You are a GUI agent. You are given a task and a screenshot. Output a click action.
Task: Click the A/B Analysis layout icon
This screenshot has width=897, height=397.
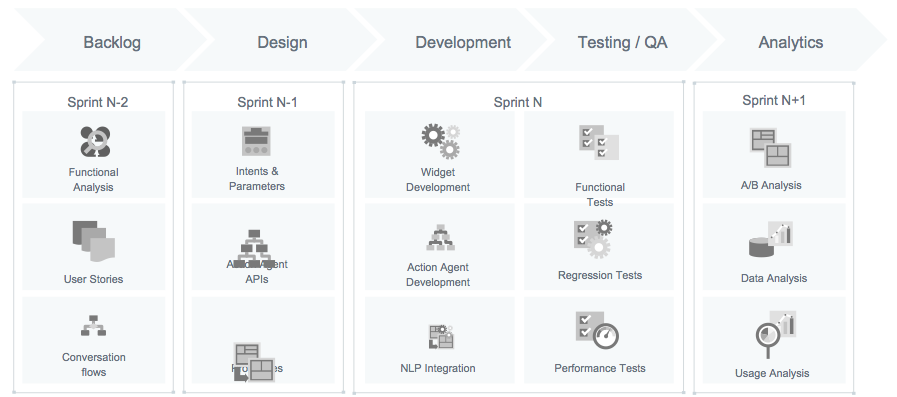(771, 148)
